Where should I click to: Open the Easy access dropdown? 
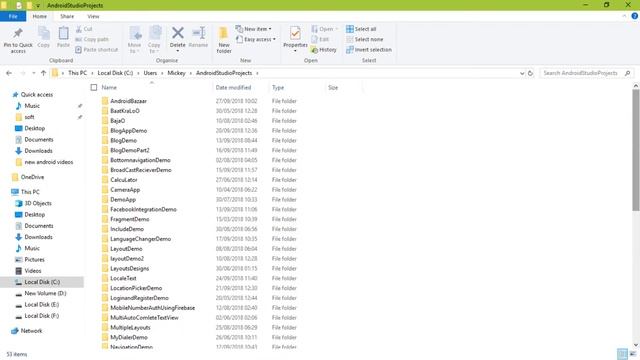pyautogui.click(x=256, y=39)
